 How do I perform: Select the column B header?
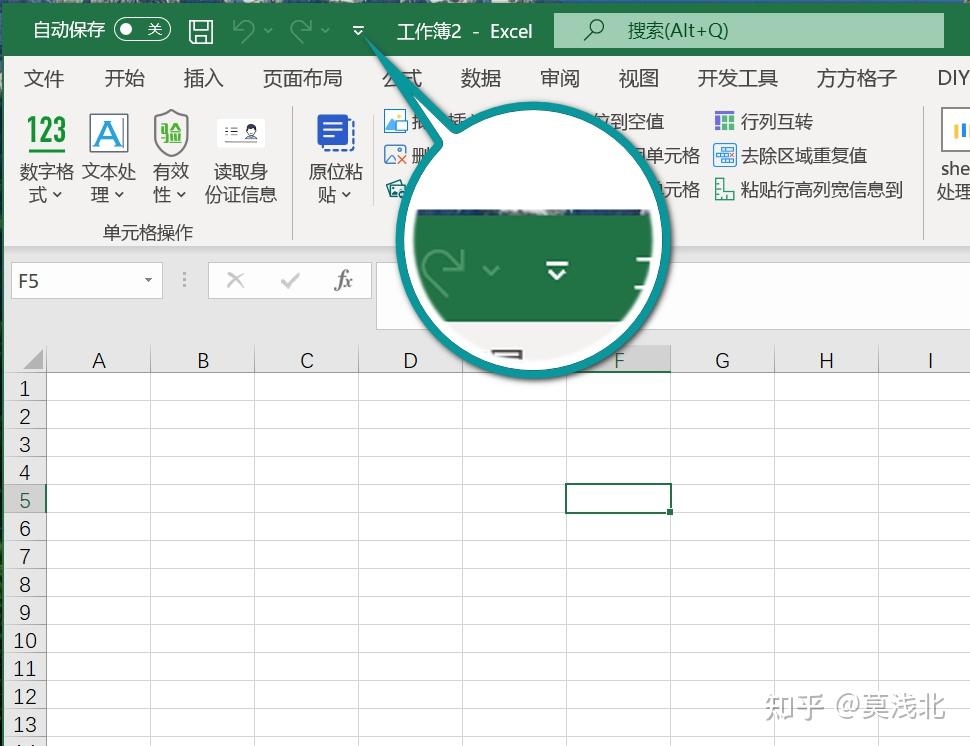(x=203, y=360)
